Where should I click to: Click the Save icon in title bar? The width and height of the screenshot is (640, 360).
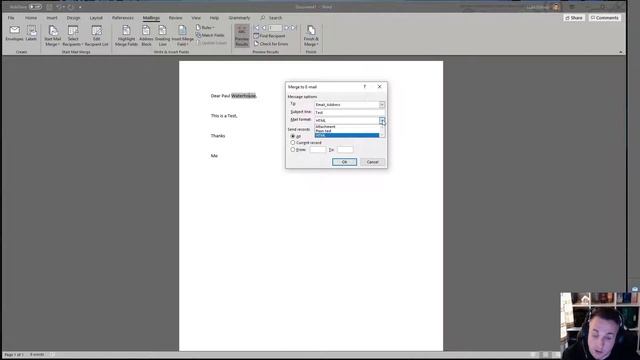(x=49, y=7)
